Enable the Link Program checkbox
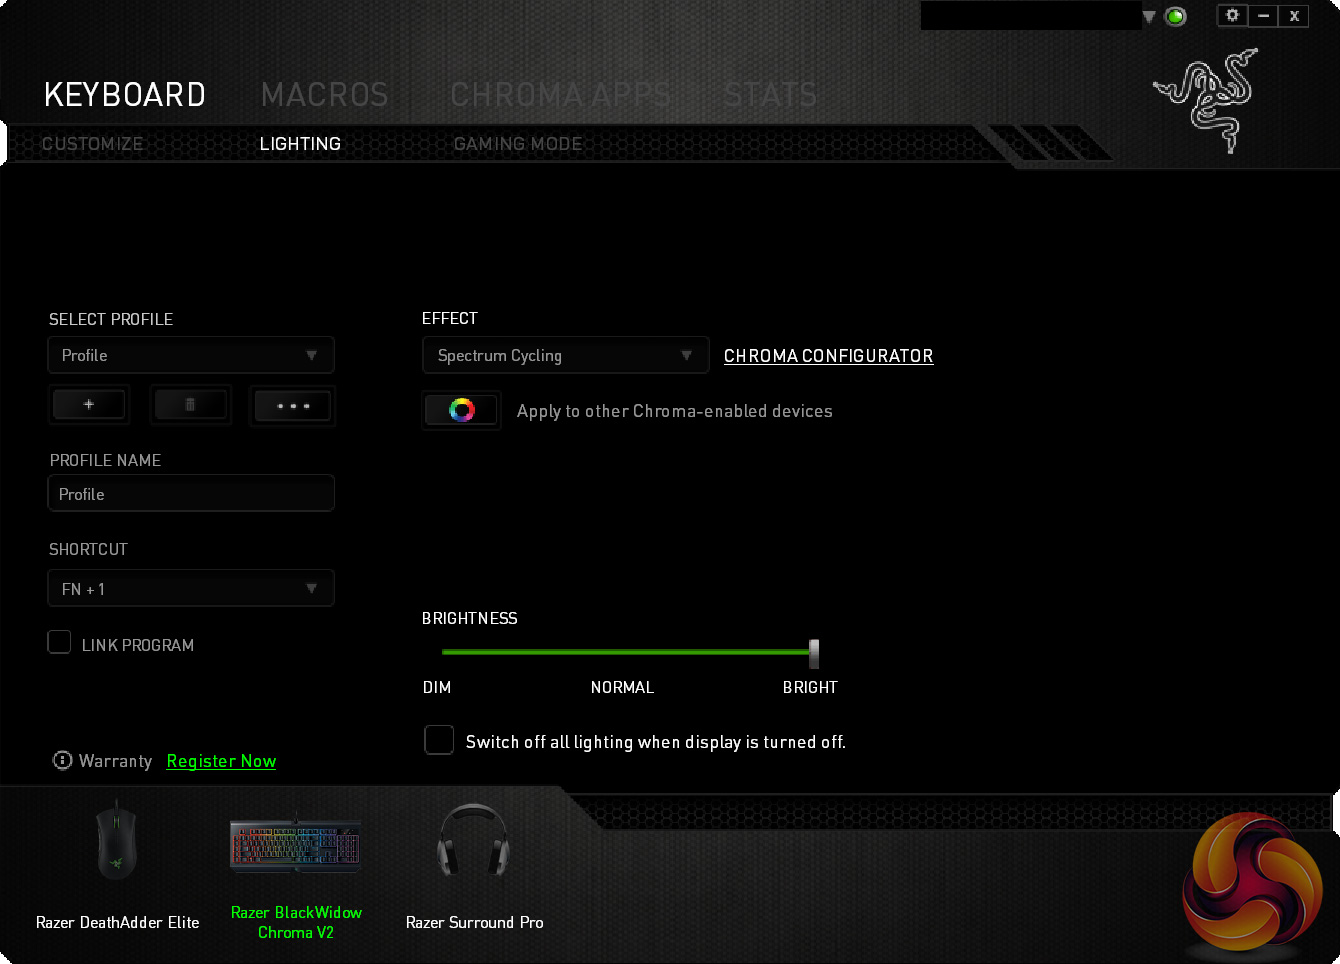The image size is (1340, 964). (59, 642)
